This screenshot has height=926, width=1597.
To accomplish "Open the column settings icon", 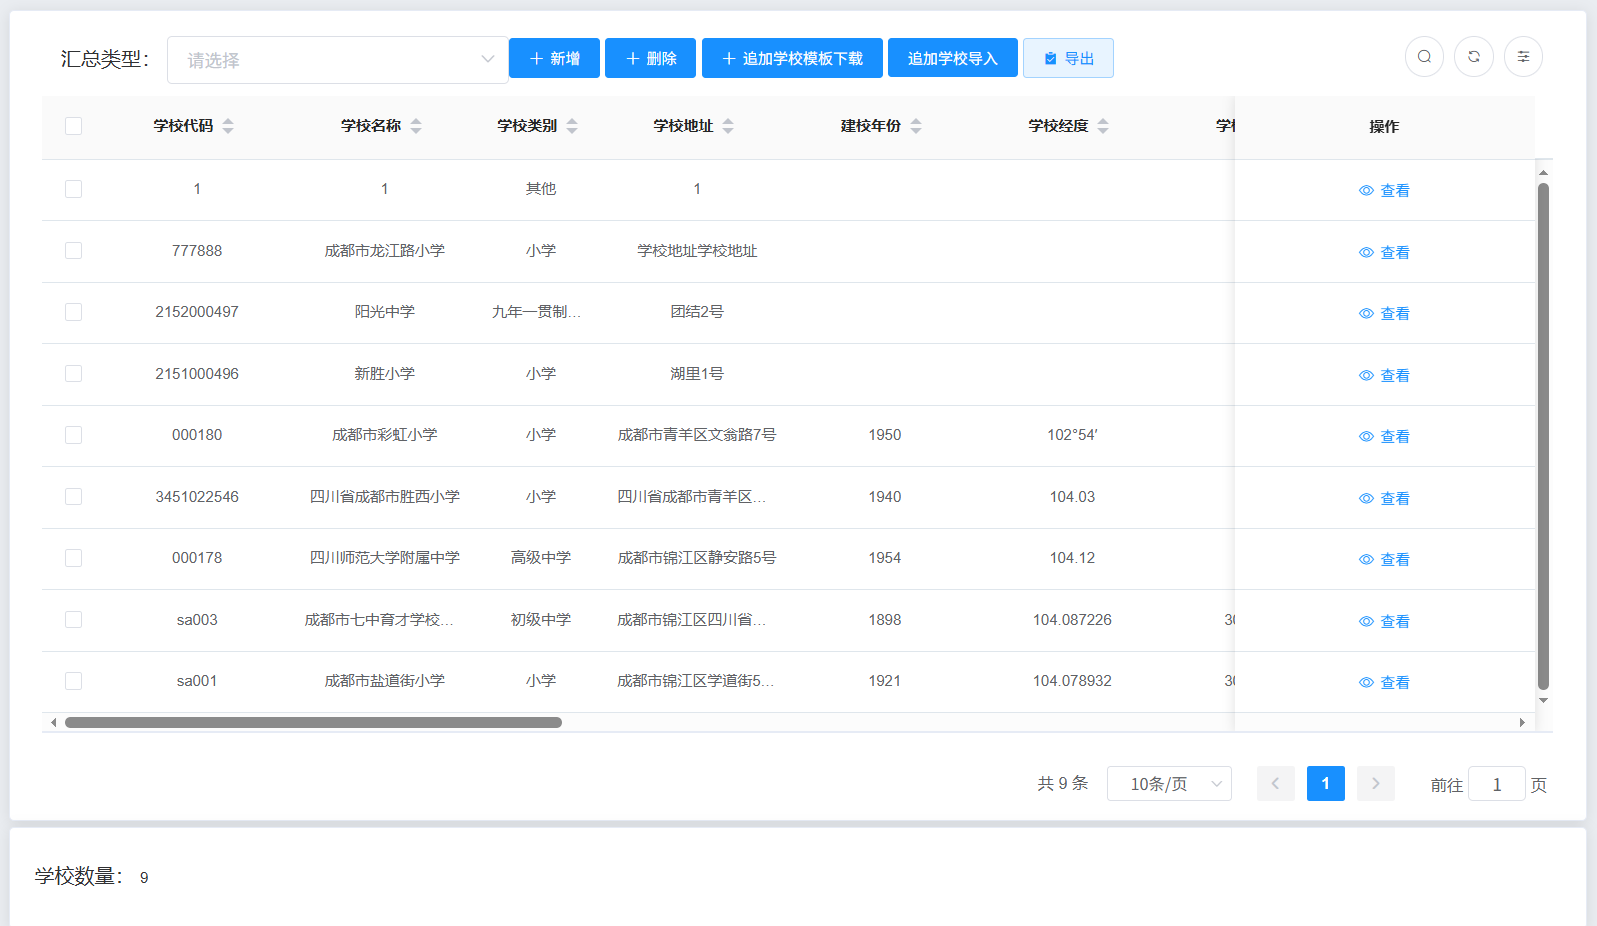I will 1523,57.
